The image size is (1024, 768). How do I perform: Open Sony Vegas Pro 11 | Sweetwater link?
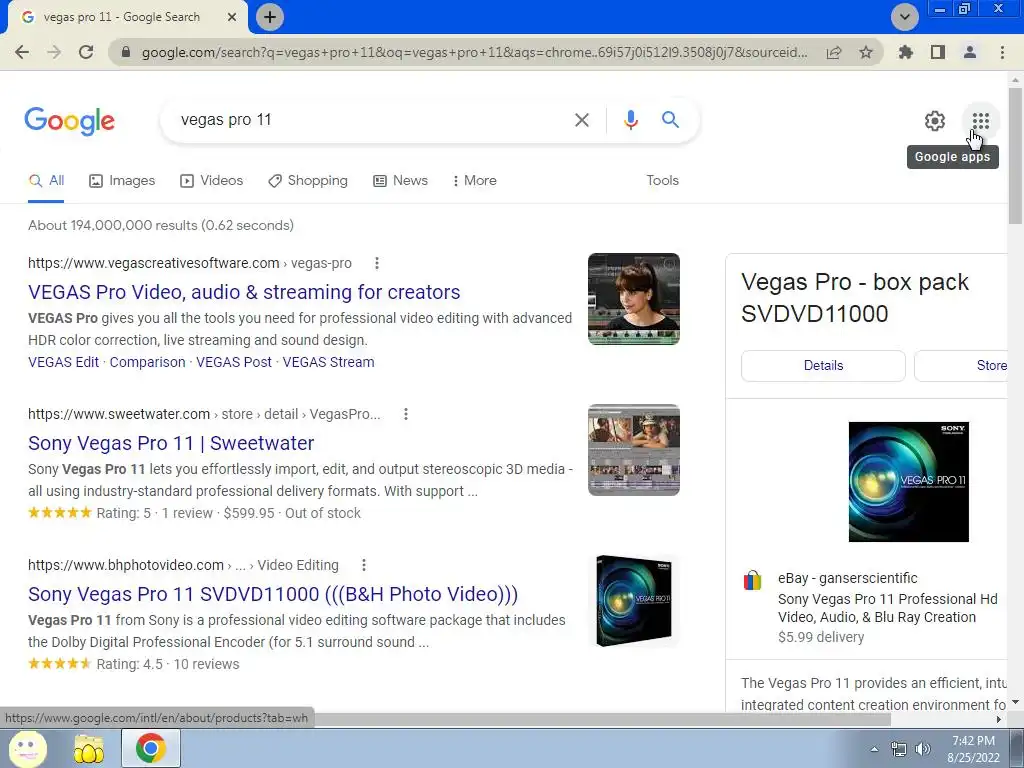[171, 443]
